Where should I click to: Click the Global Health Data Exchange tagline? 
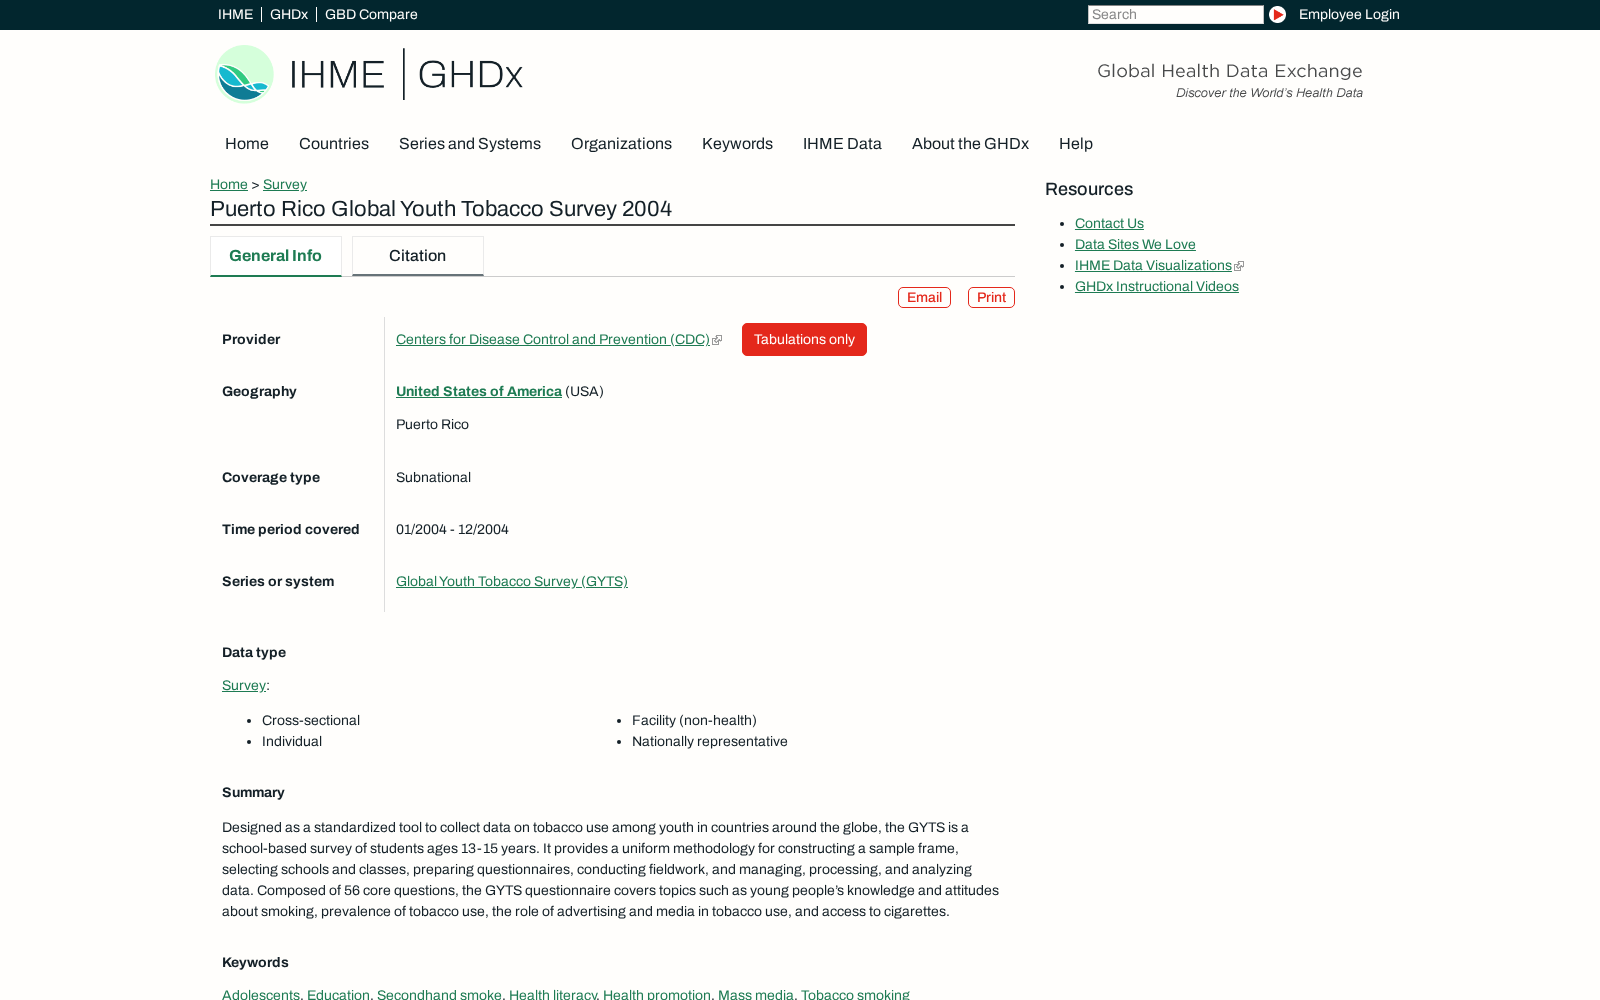click(1230, 71)
